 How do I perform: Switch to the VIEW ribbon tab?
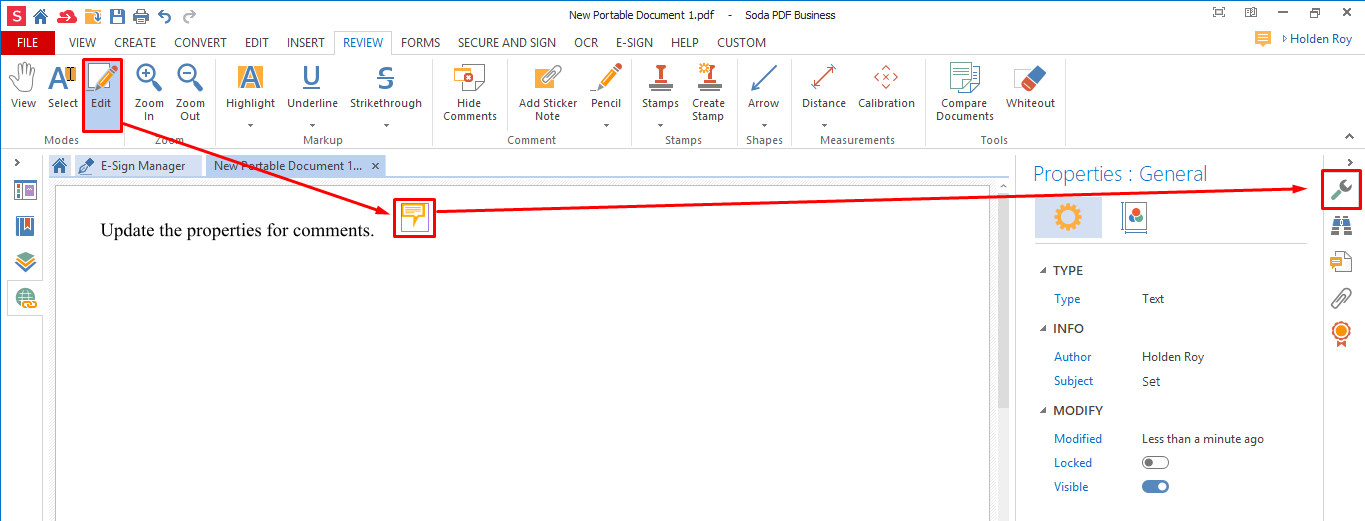(x=82, y=43)
